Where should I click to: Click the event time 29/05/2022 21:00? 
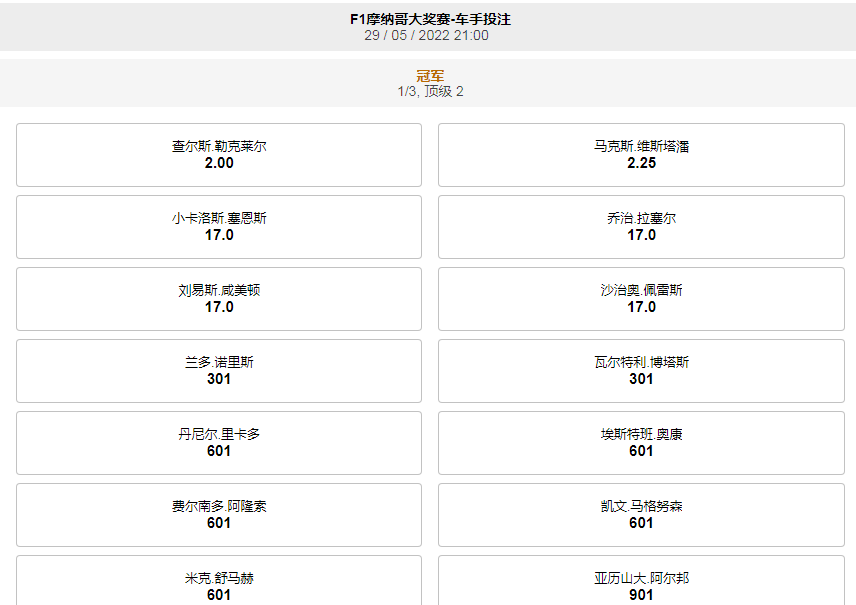point(428,34)
